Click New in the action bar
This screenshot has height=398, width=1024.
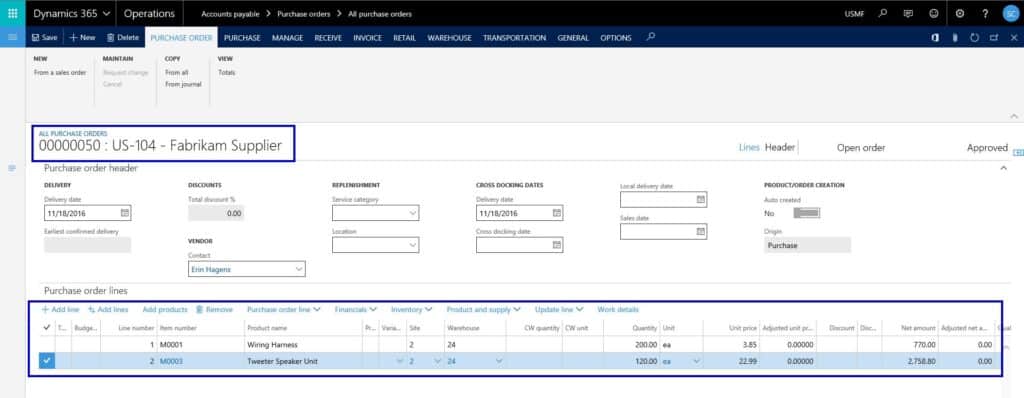82,38
